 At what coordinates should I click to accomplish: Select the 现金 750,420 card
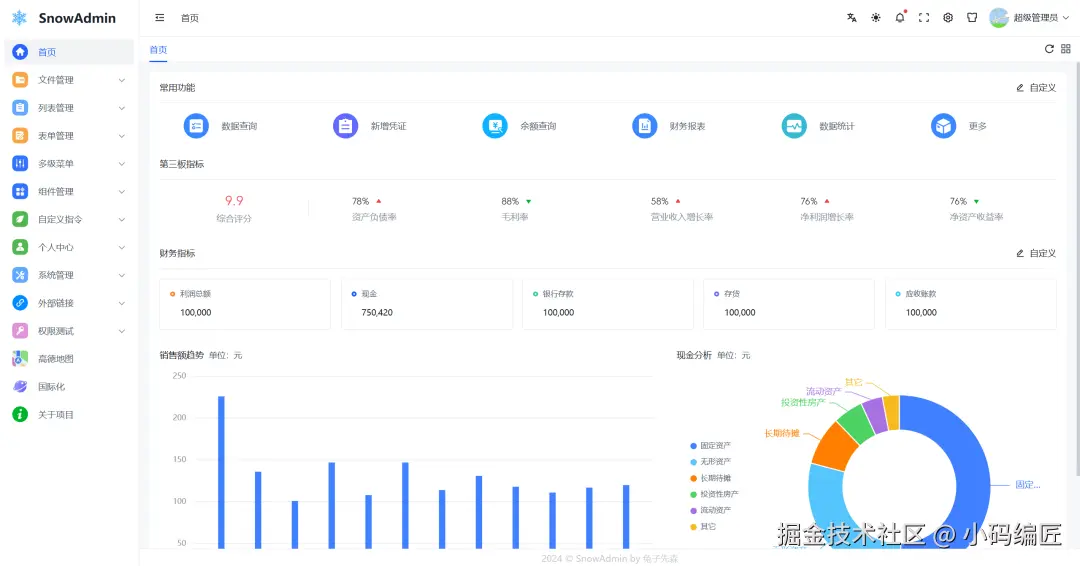(x=427, y=304)
